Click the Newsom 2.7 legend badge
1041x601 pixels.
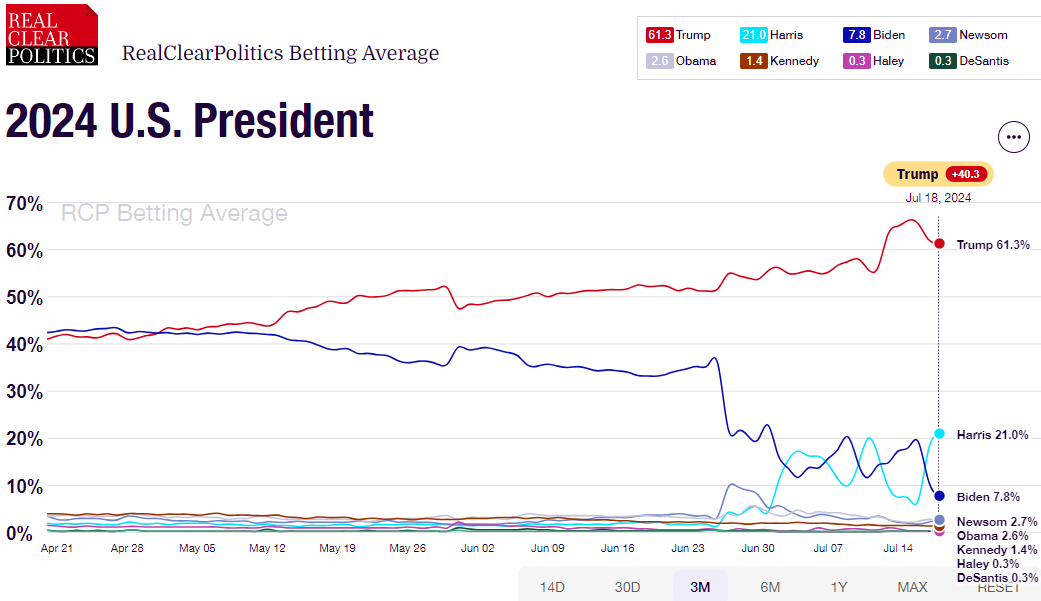click(942, 35)
